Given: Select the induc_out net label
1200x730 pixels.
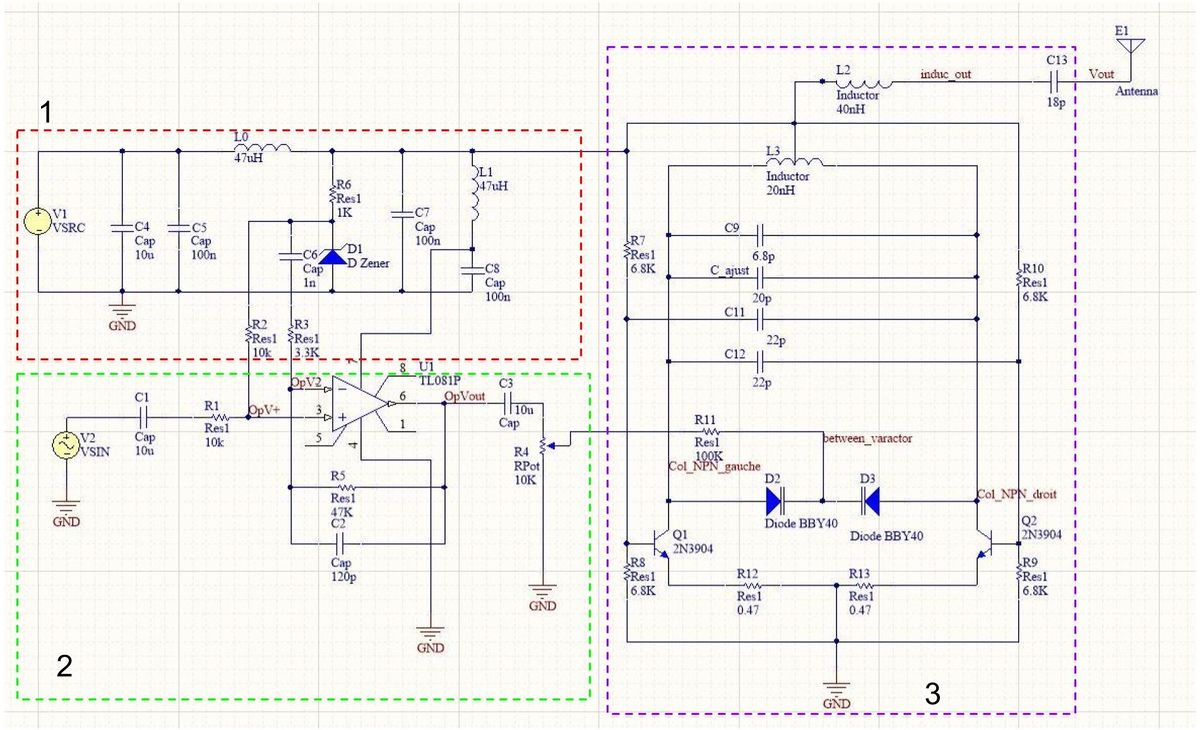Looking at the screenshot, I should click(x=946, y=74).
